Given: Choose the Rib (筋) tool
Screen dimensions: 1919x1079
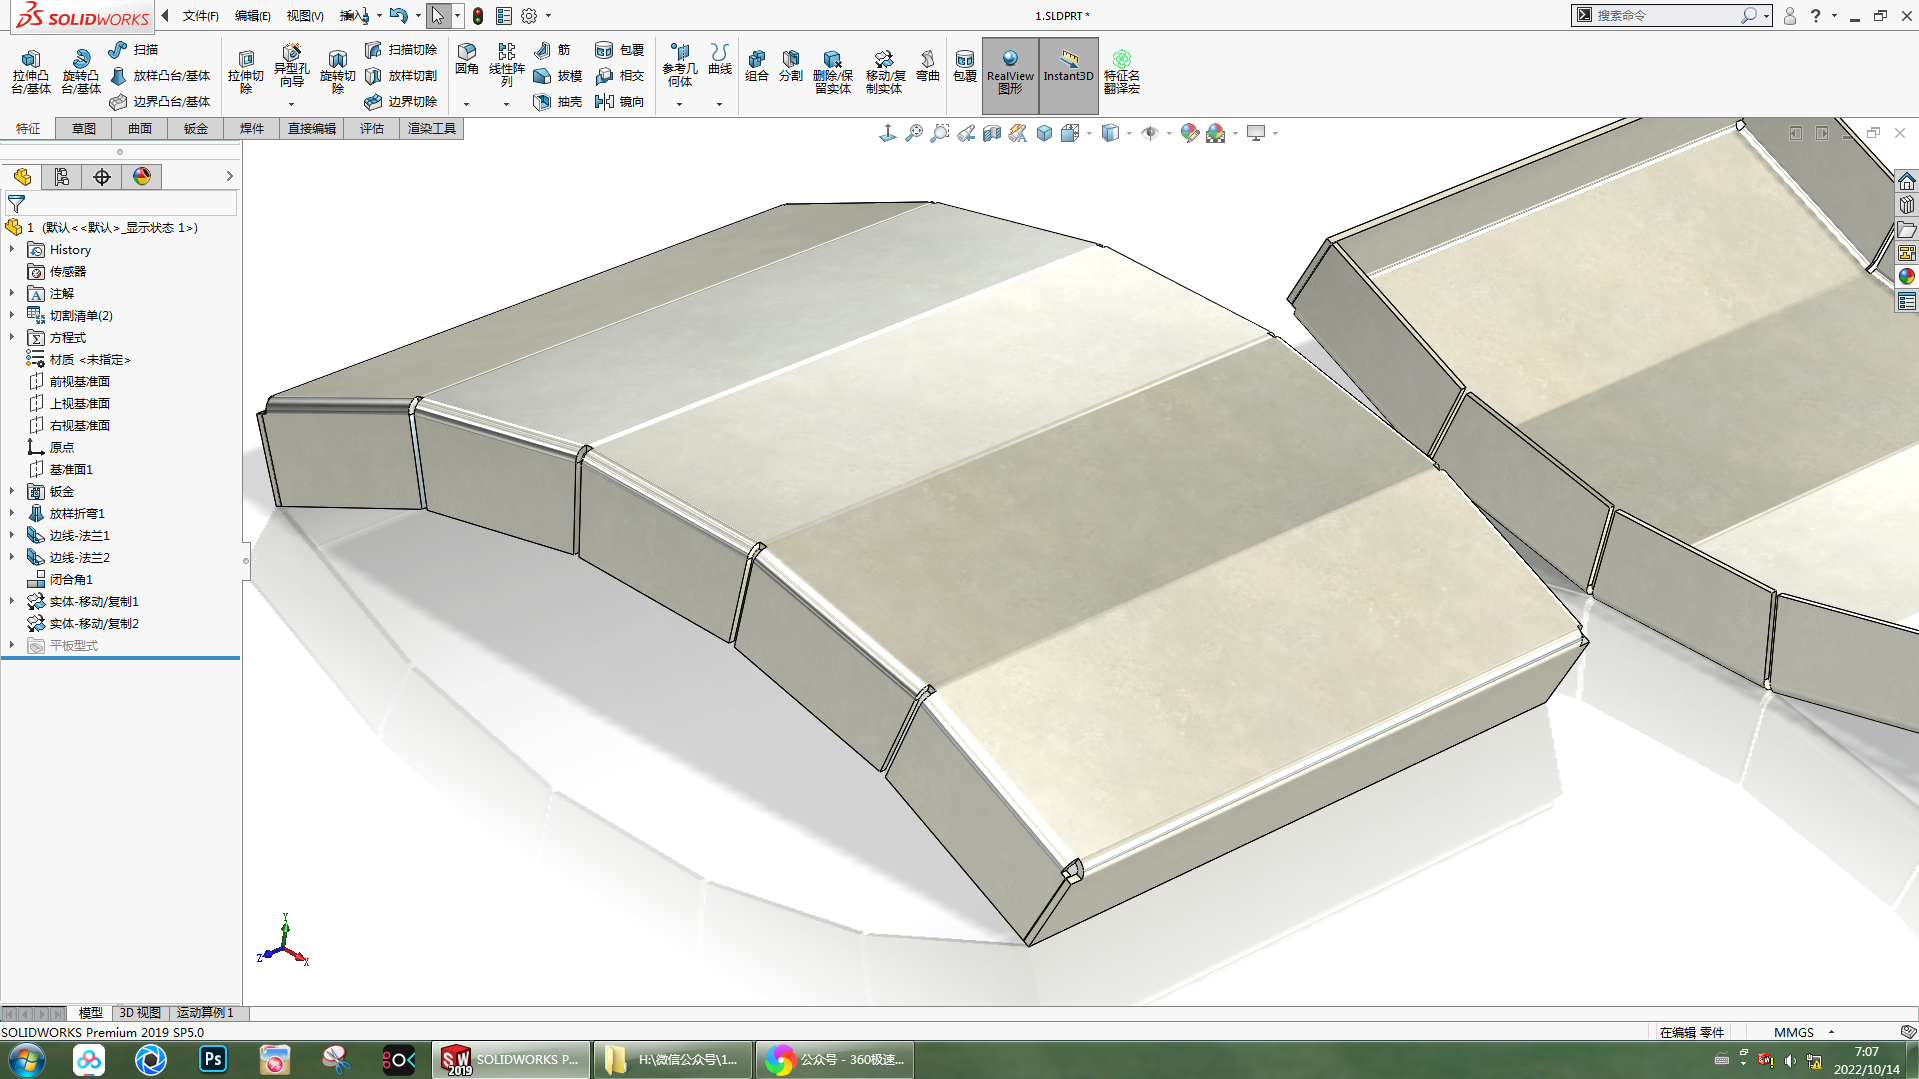Looking at the screenshot, I should 552,49.
